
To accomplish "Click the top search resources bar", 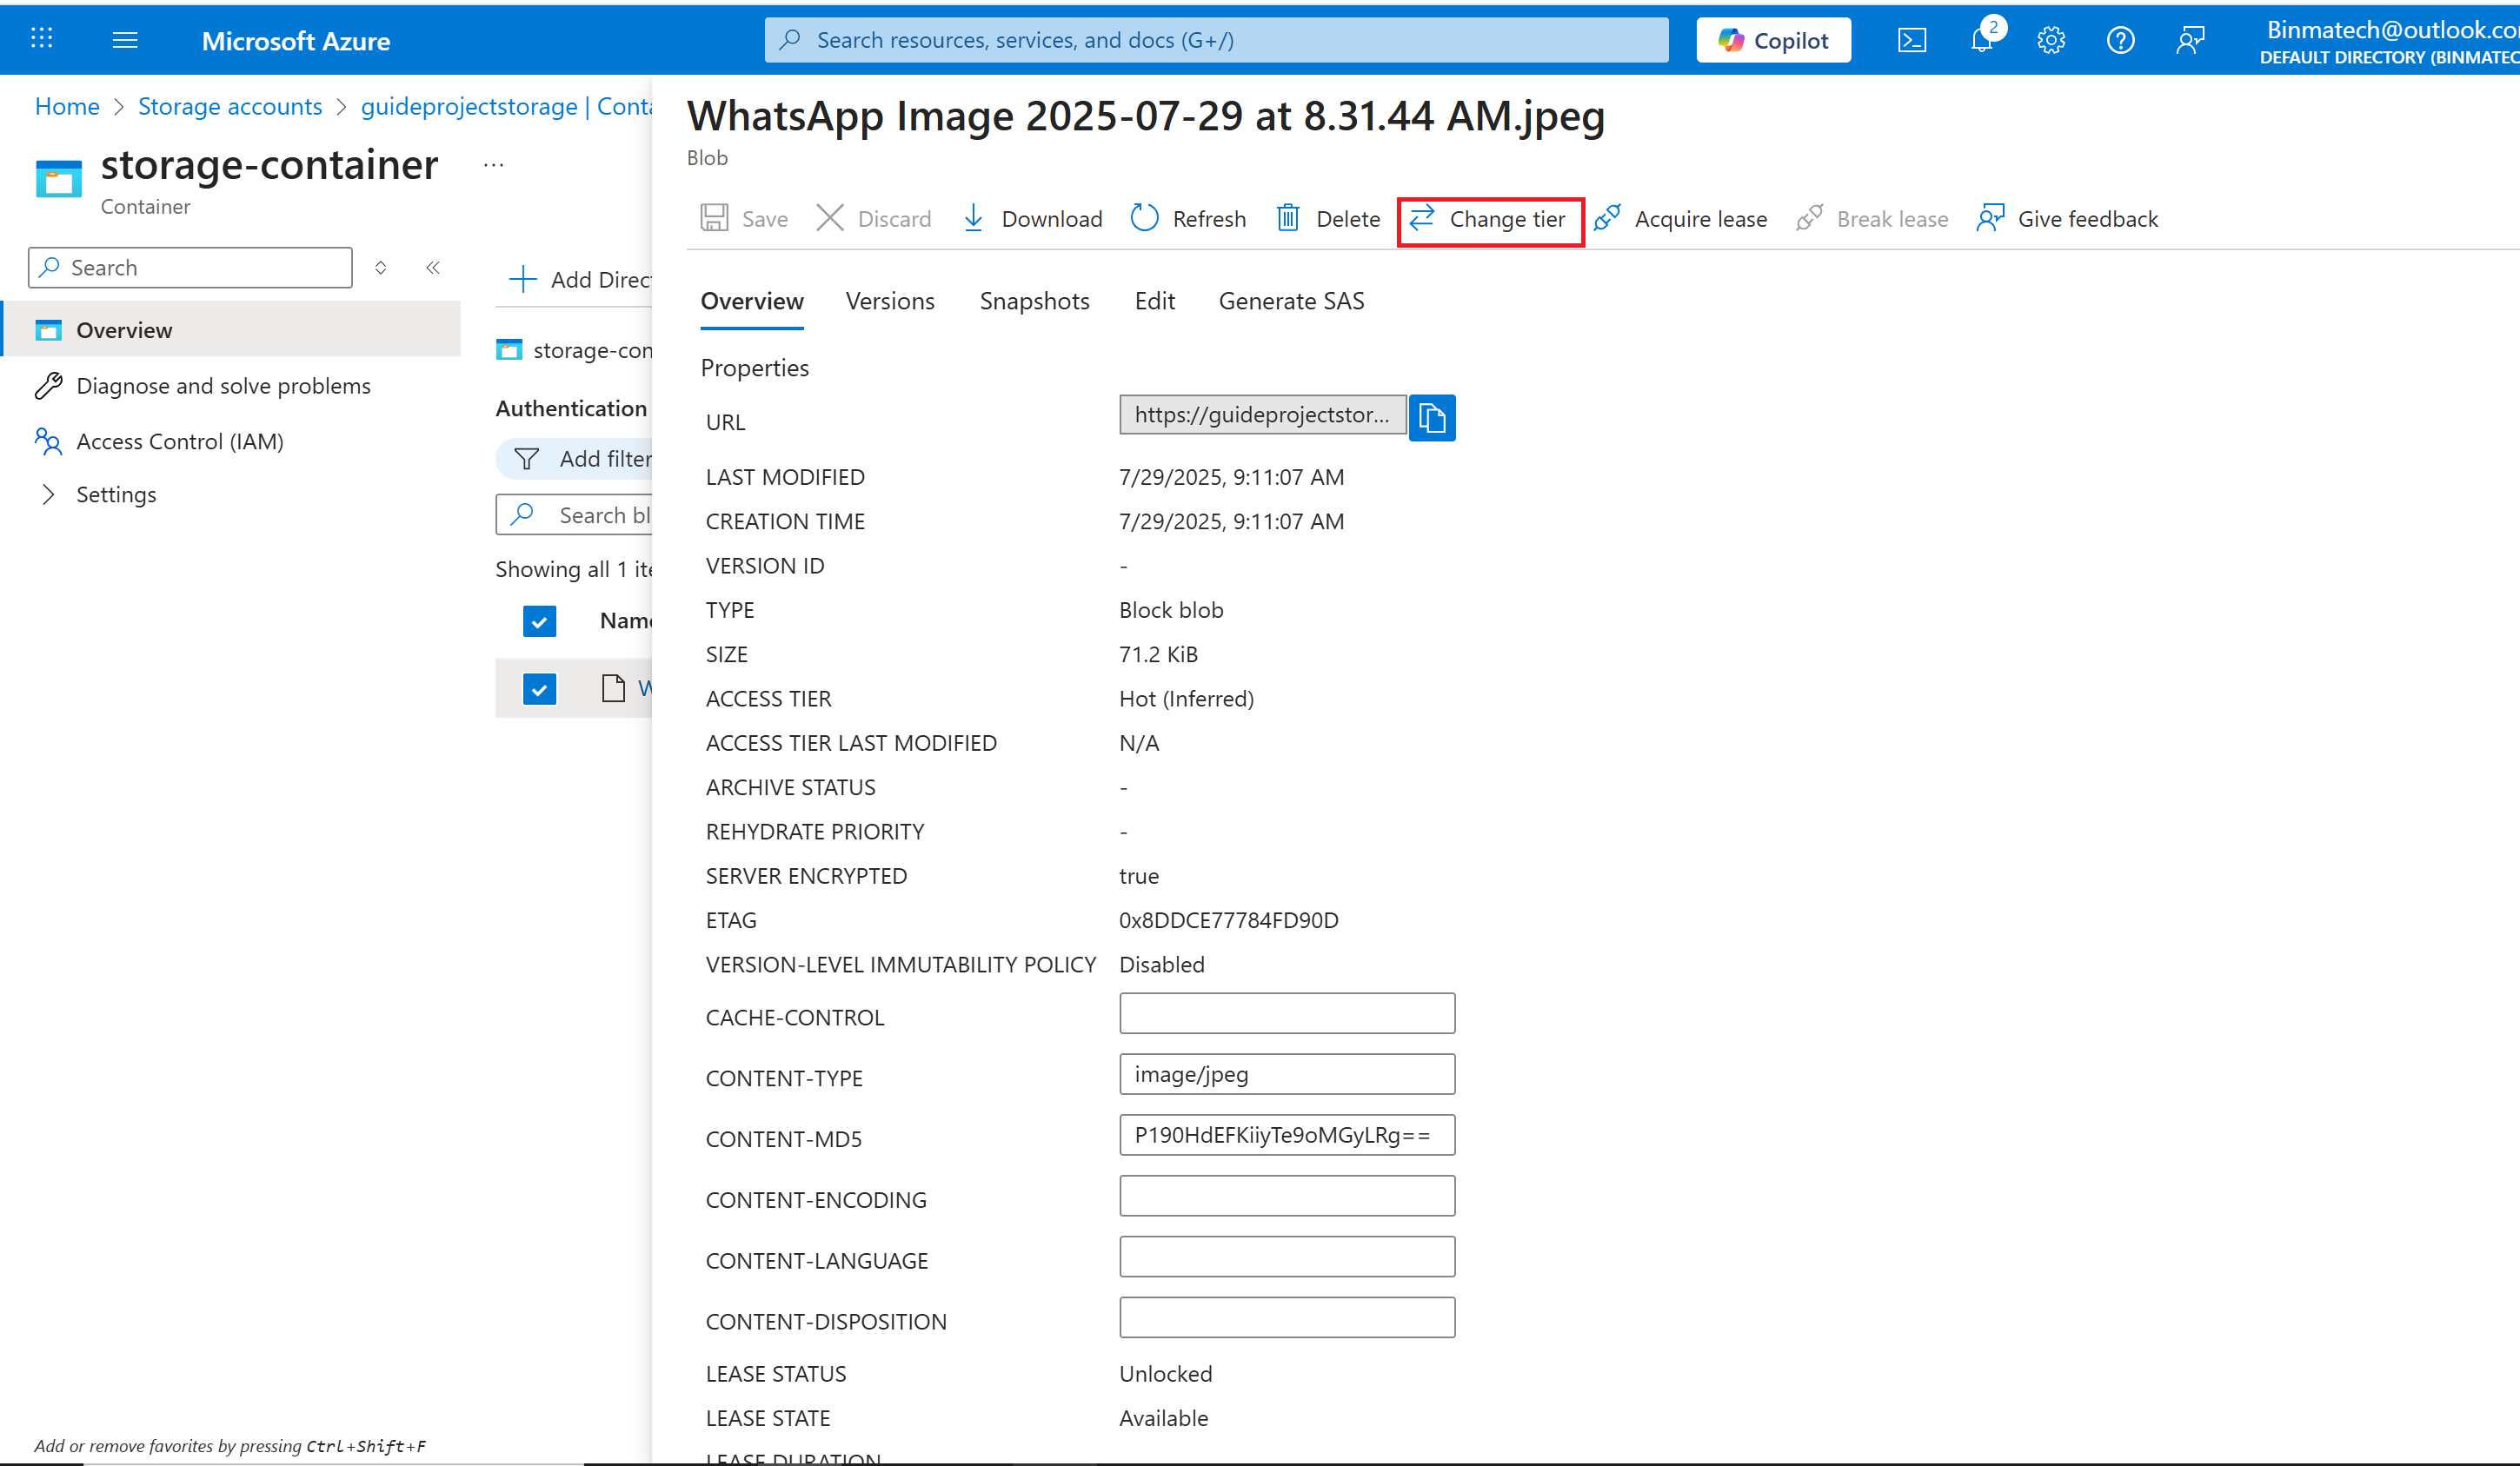I will tap(1215, 40).
